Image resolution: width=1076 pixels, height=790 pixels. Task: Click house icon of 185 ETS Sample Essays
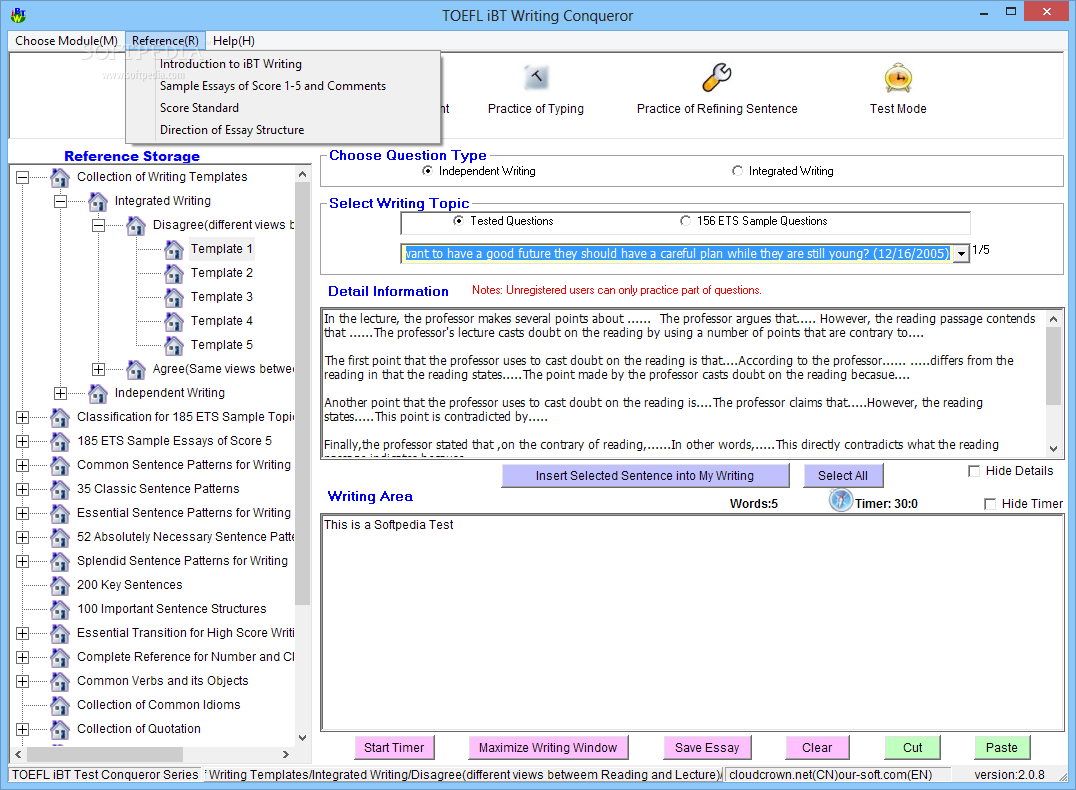(60, 441)
